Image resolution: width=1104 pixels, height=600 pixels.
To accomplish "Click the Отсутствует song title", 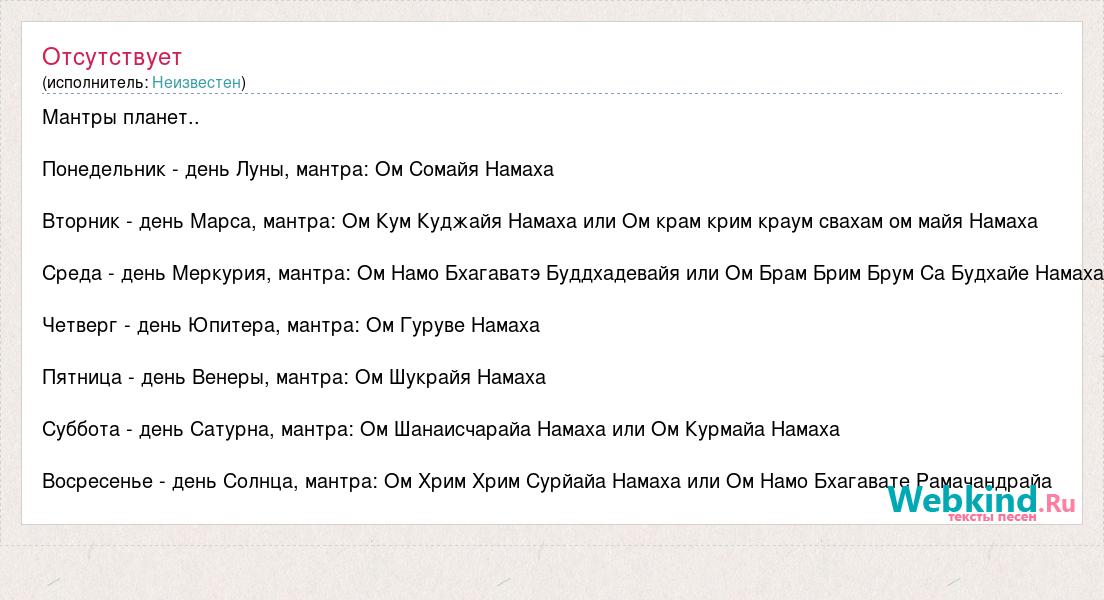I will pos(112,56).
